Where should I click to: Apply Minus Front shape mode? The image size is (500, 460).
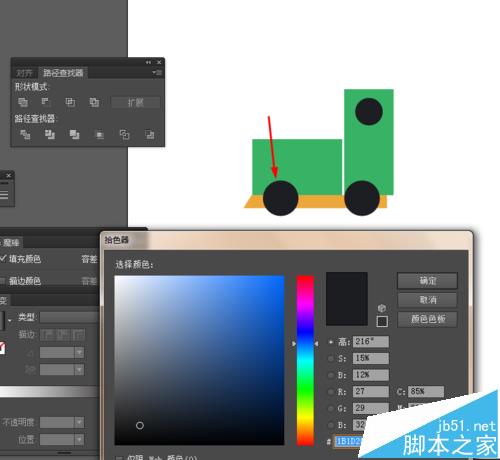(45, 102)
